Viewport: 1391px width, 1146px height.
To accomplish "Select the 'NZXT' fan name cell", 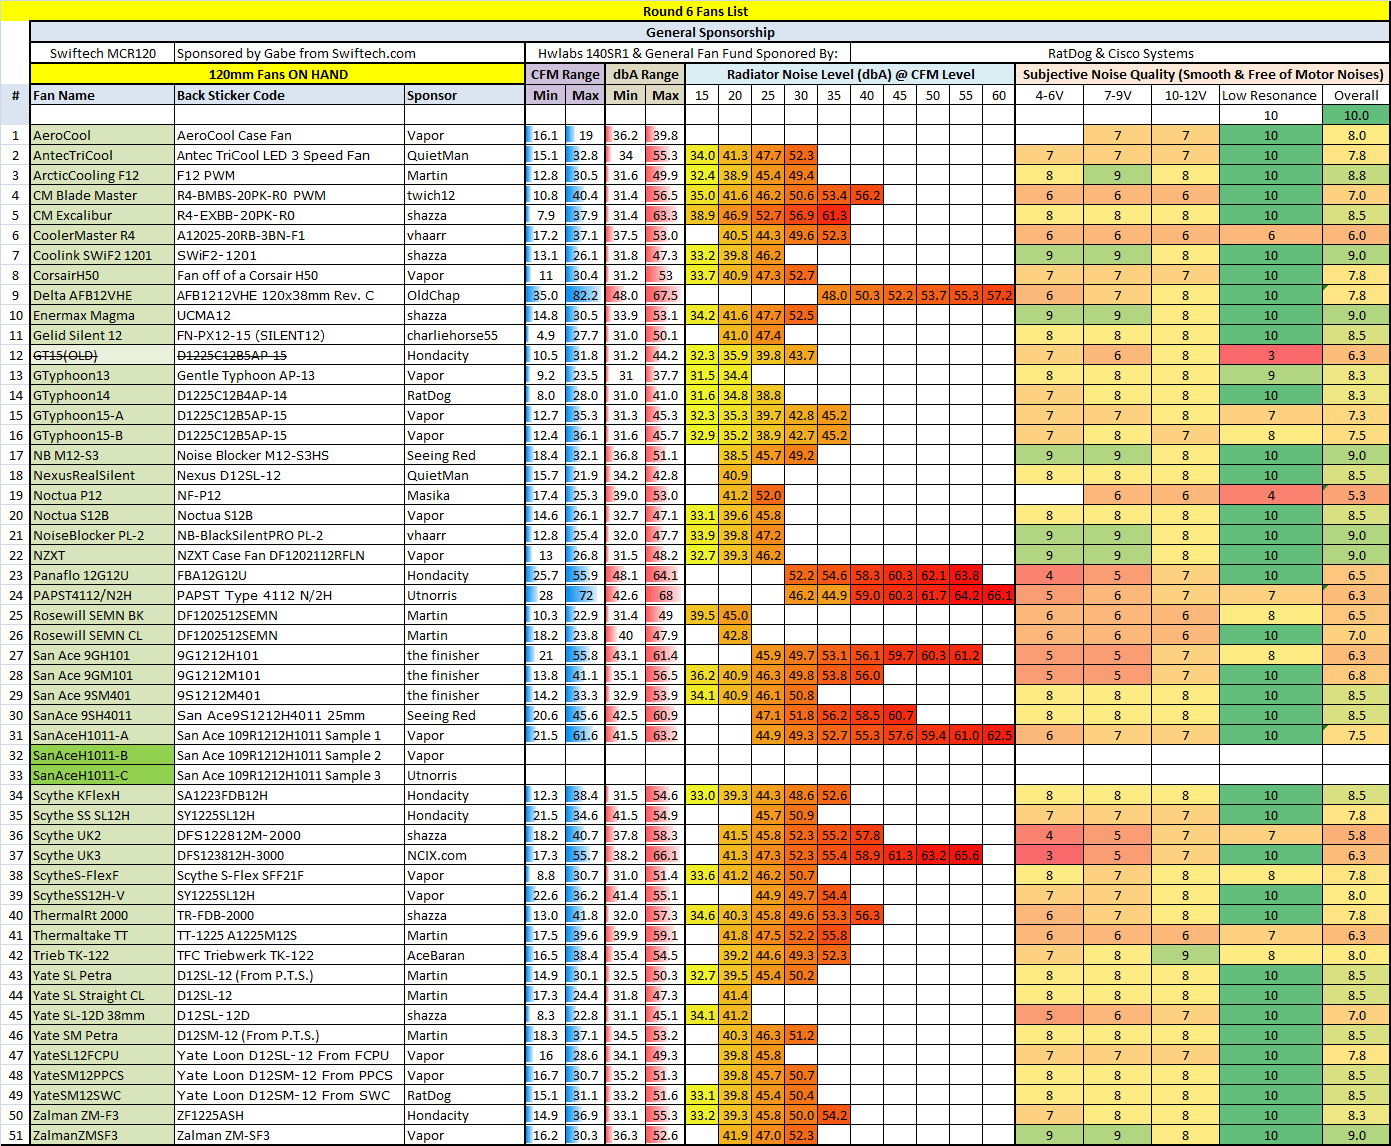I will [x=103, y=555].
